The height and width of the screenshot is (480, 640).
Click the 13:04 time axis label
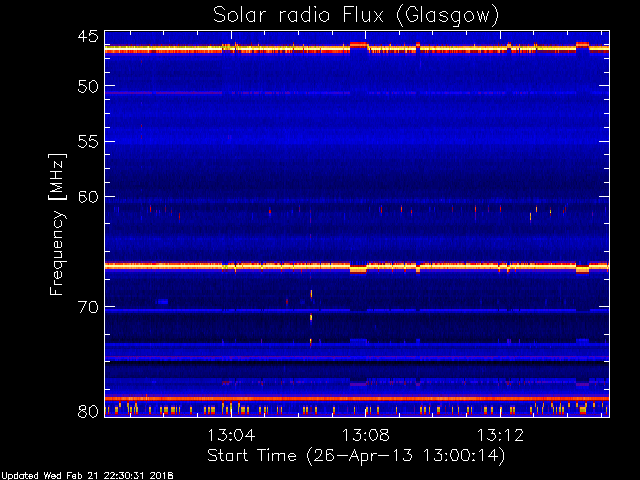click(x=231, y=435)
